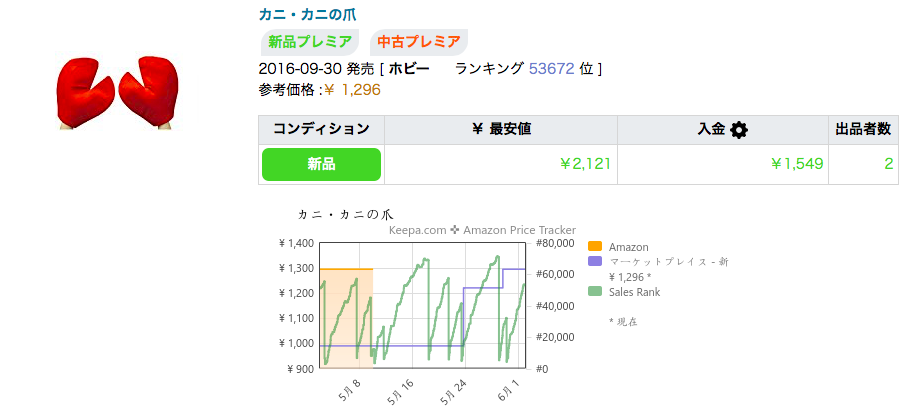Click the green 新品 condition button
Viewport: 907px width, 411px height.
tap(321, 164)
